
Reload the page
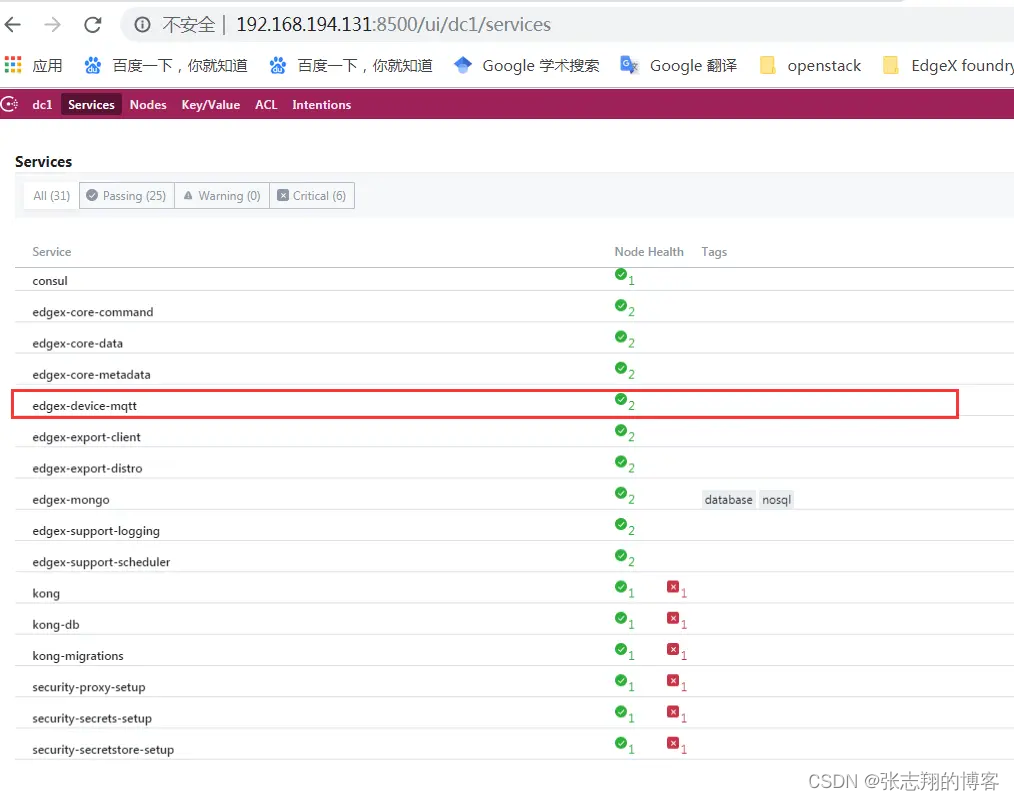(91, 25)
